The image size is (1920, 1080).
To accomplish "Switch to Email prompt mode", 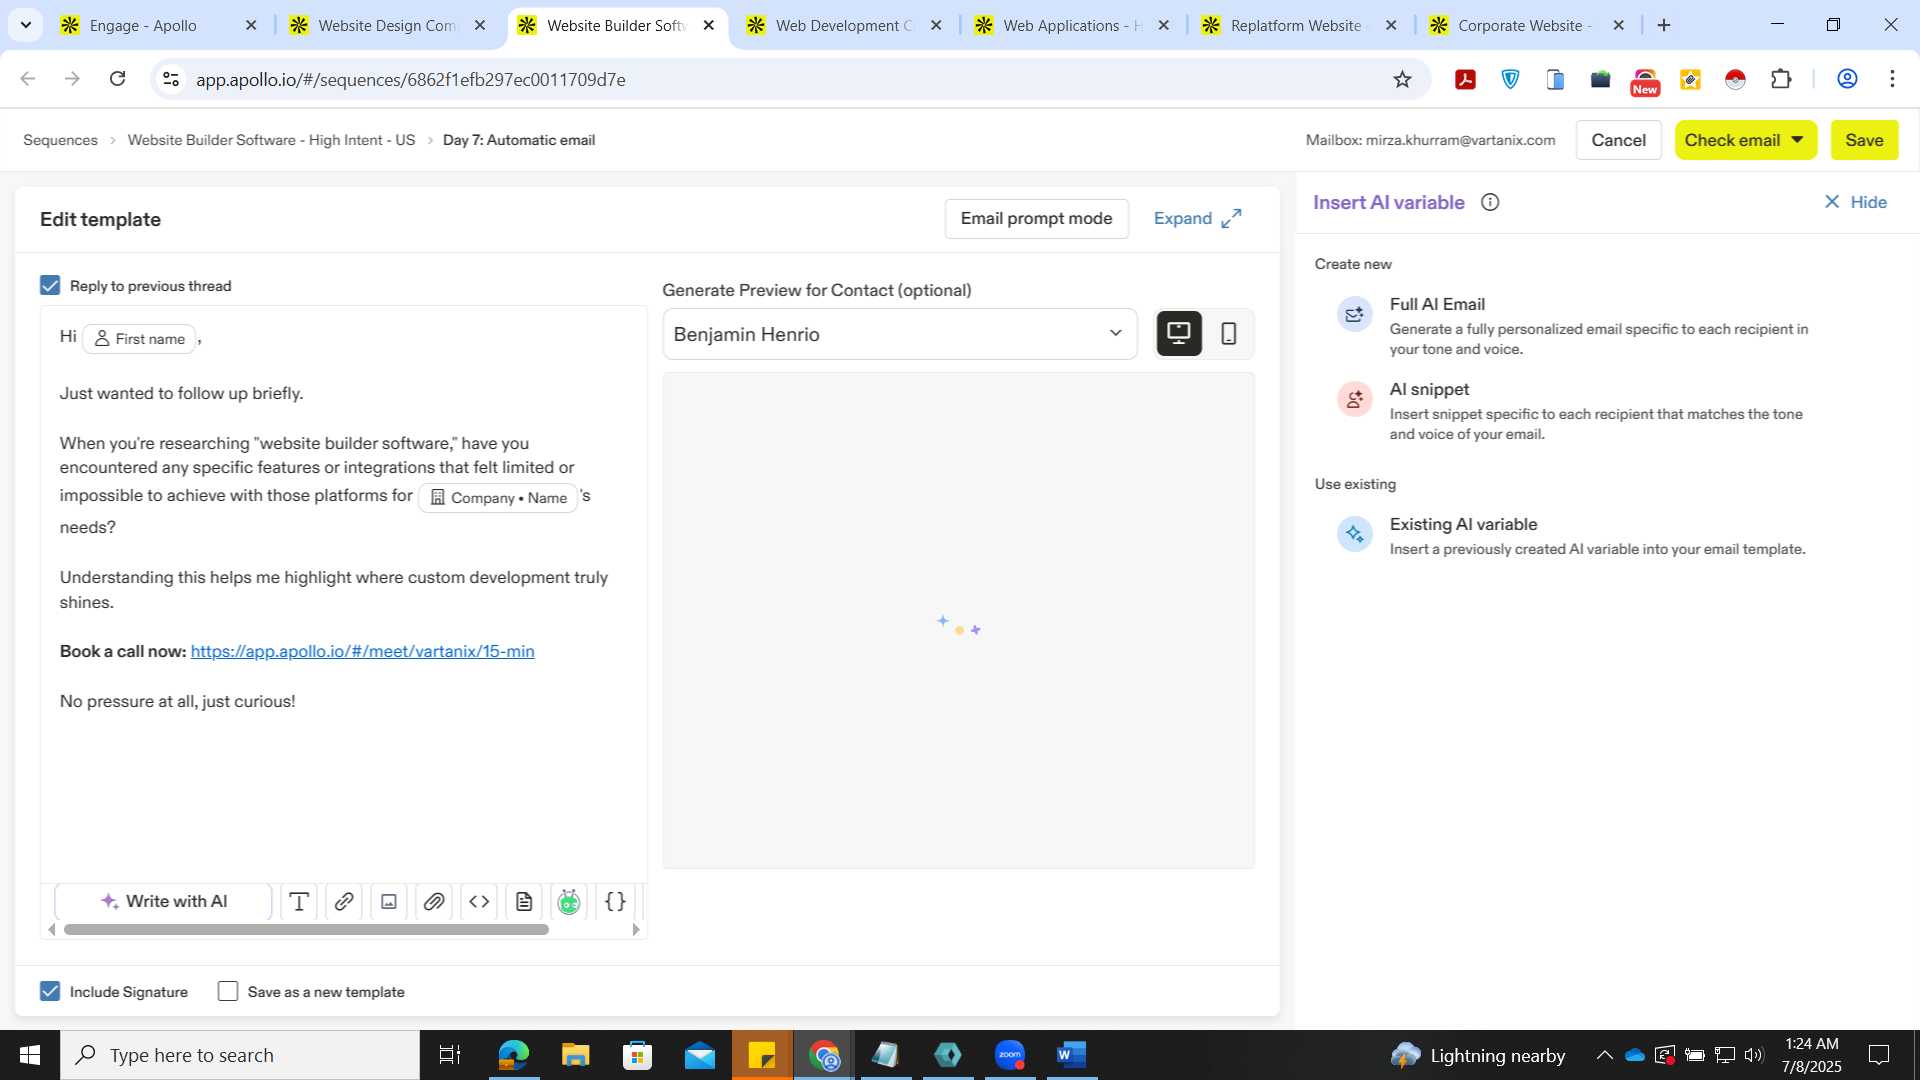I will 1036,218.
